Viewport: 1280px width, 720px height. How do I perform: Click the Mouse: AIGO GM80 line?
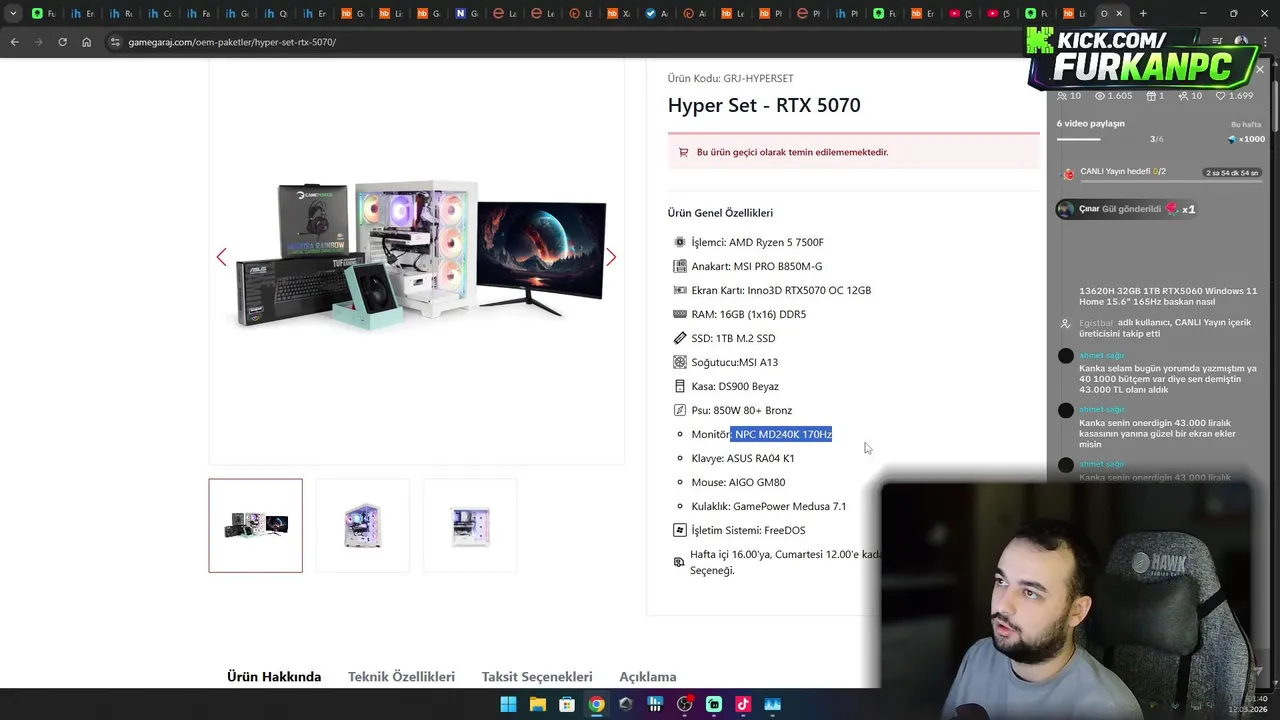tap(738, 482)
